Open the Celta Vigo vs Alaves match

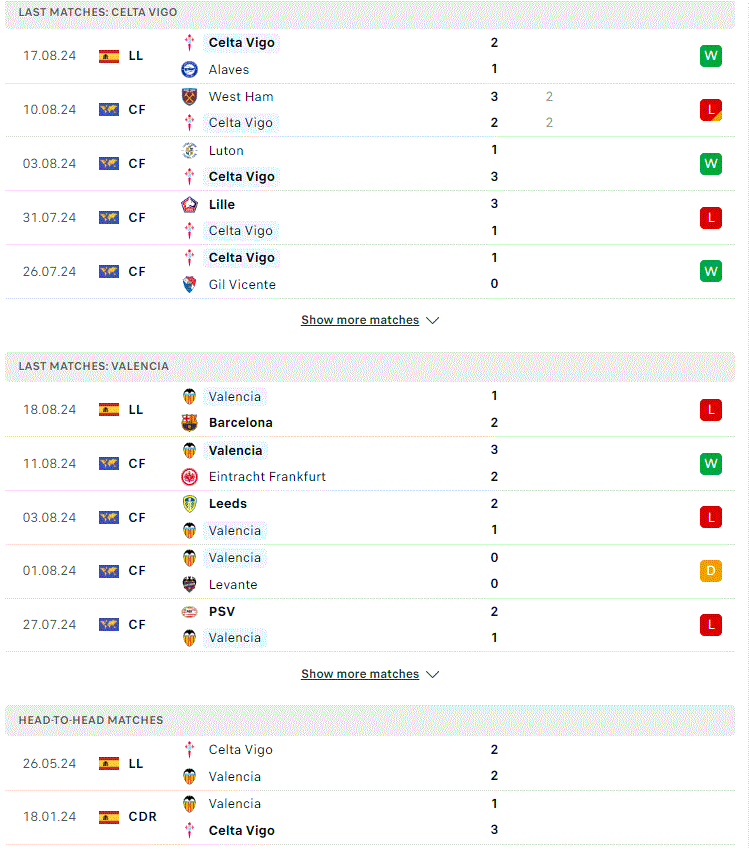[370, 56]
